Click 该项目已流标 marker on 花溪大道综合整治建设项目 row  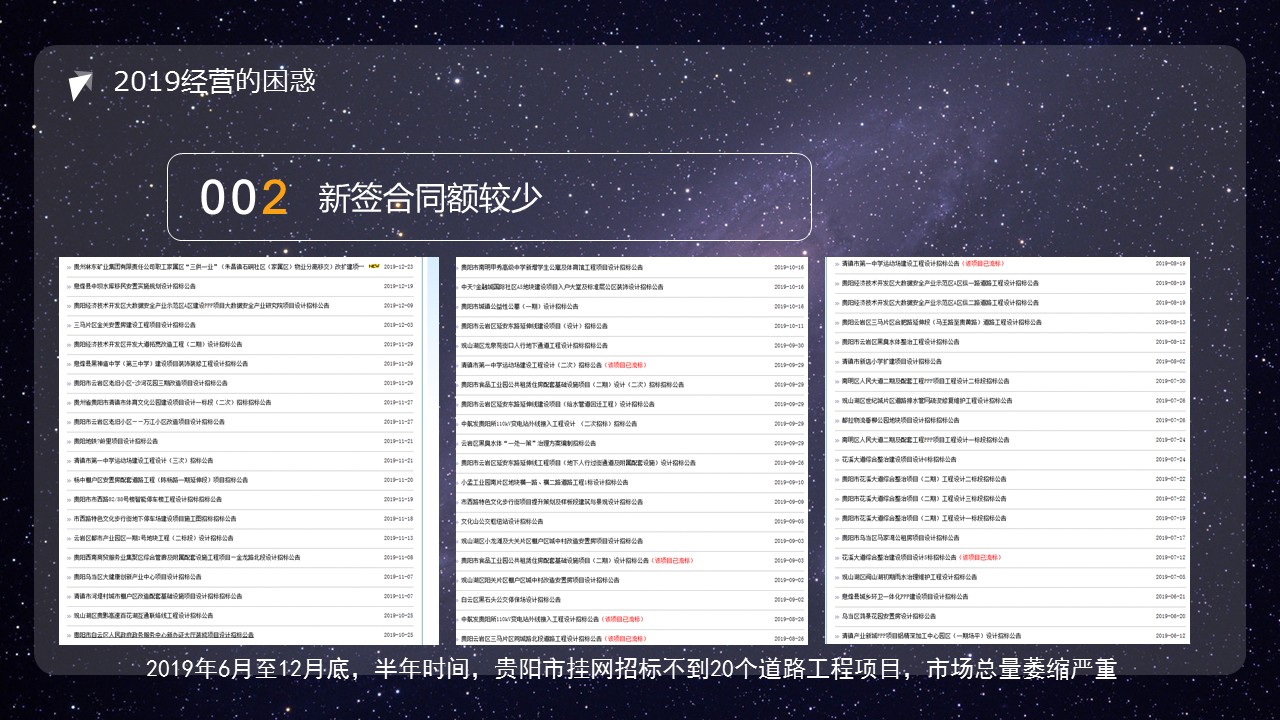[x=980, y=557]
